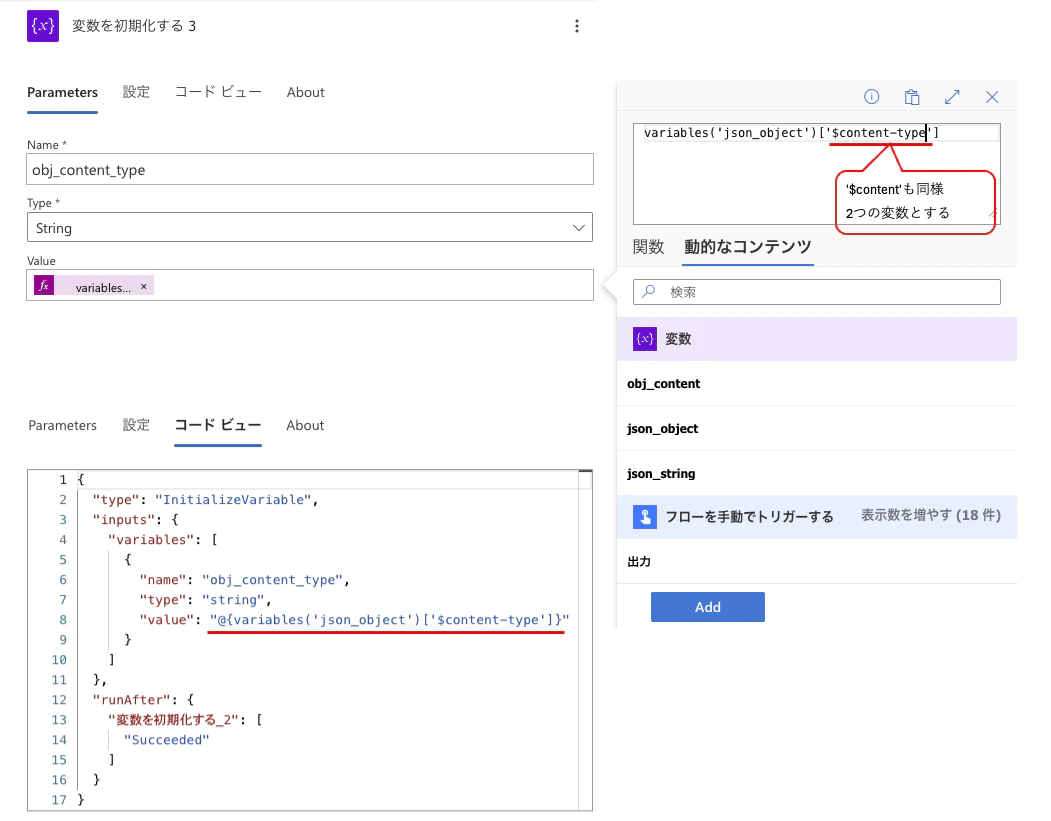Open the three-dot more options menu
This screenshot has height=821, width=1051.
pyautogui.click(x=576, y=26)
